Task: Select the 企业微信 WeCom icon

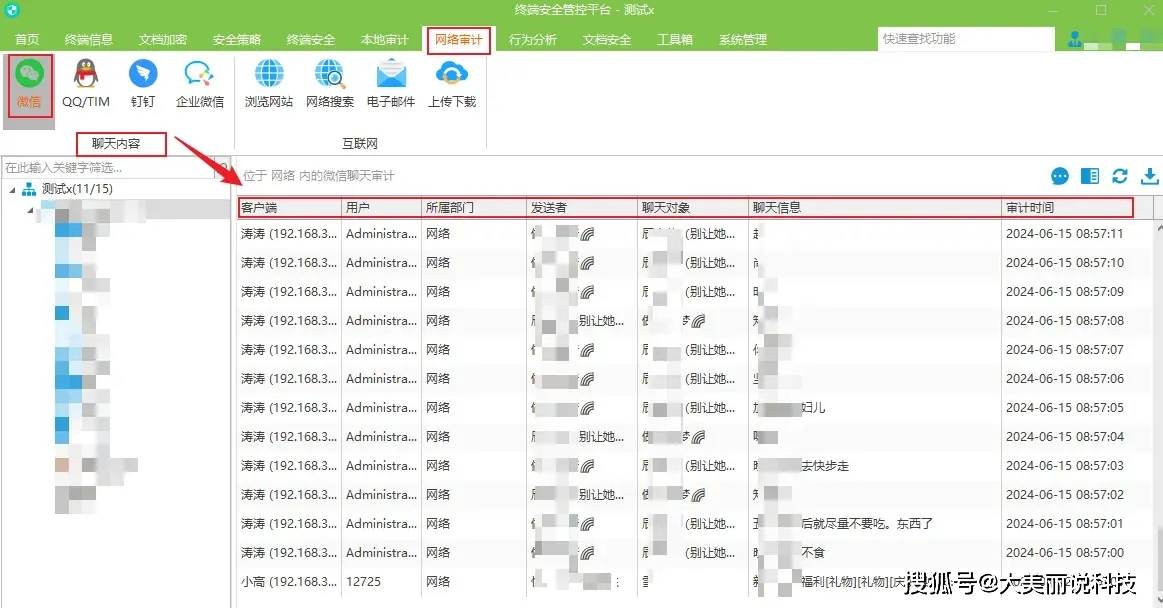Action: [199, 80]
